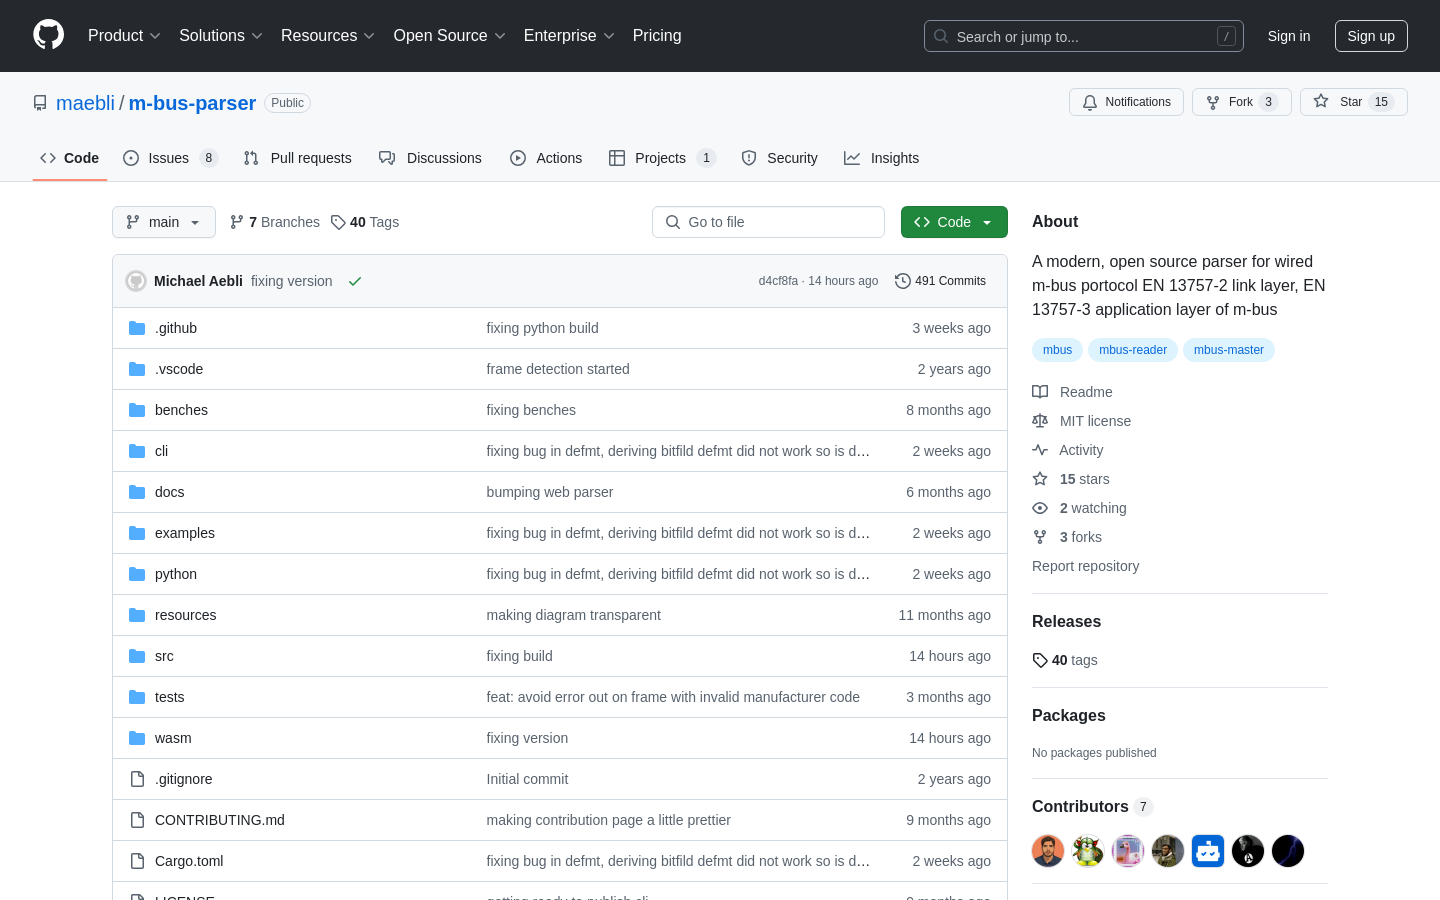Viewport: 1440px width, 900px height.
Task: Star the m-bus-parser repository
Action: [x=1353, y=102]
